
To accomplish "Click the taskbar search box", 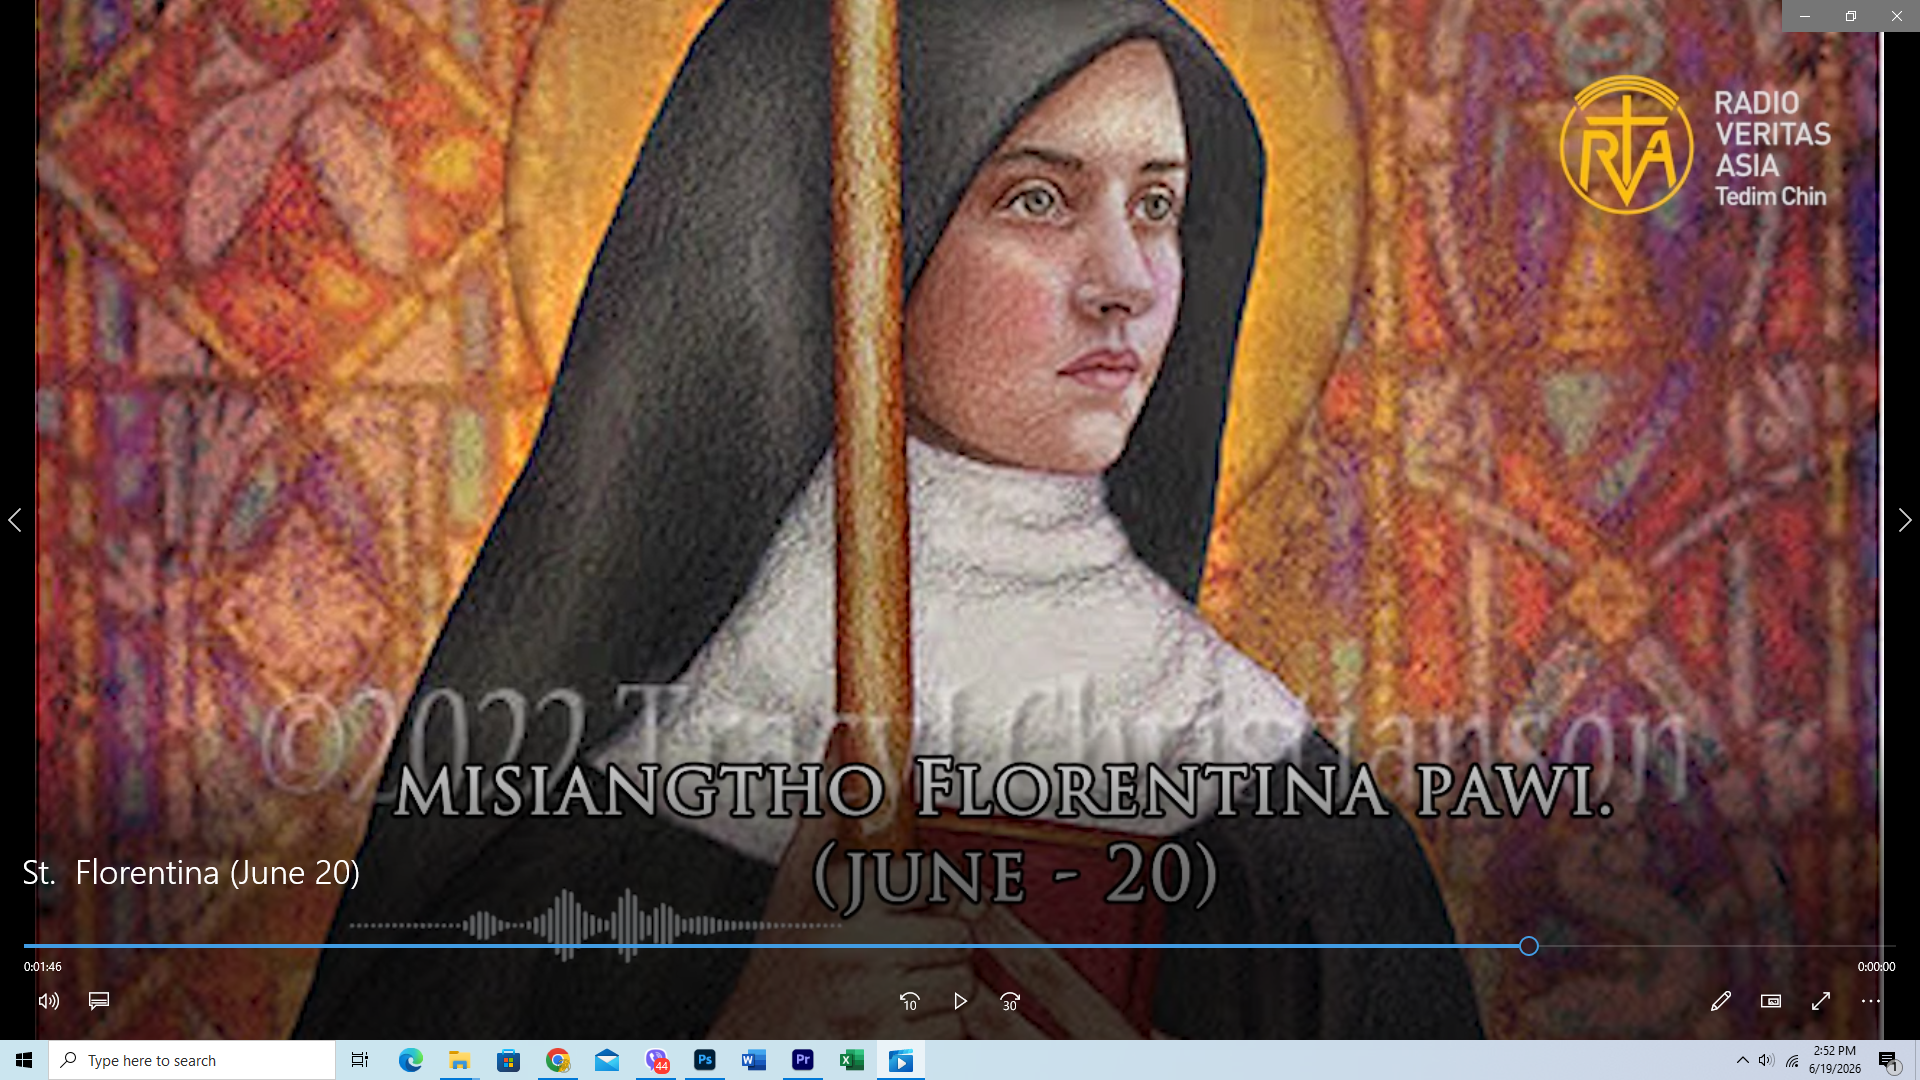I will (x=192, y=1060).
